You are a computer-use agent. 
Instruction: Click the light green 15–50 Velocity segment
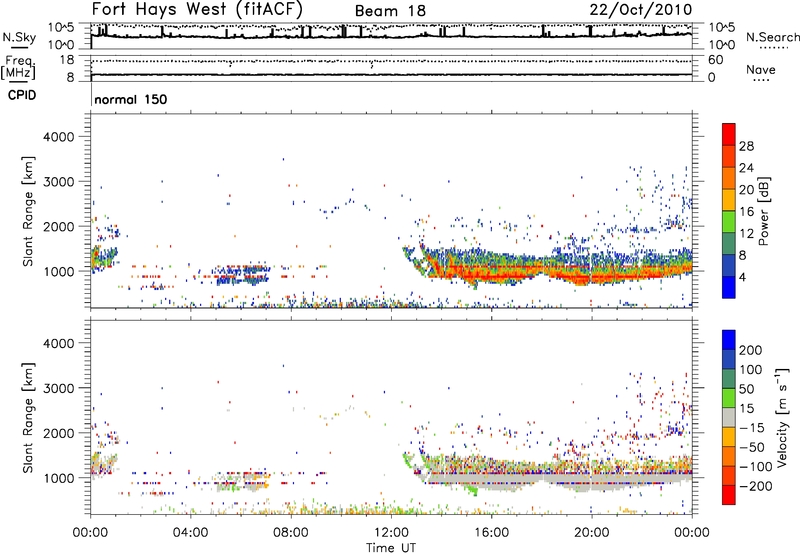pos(729,398)
